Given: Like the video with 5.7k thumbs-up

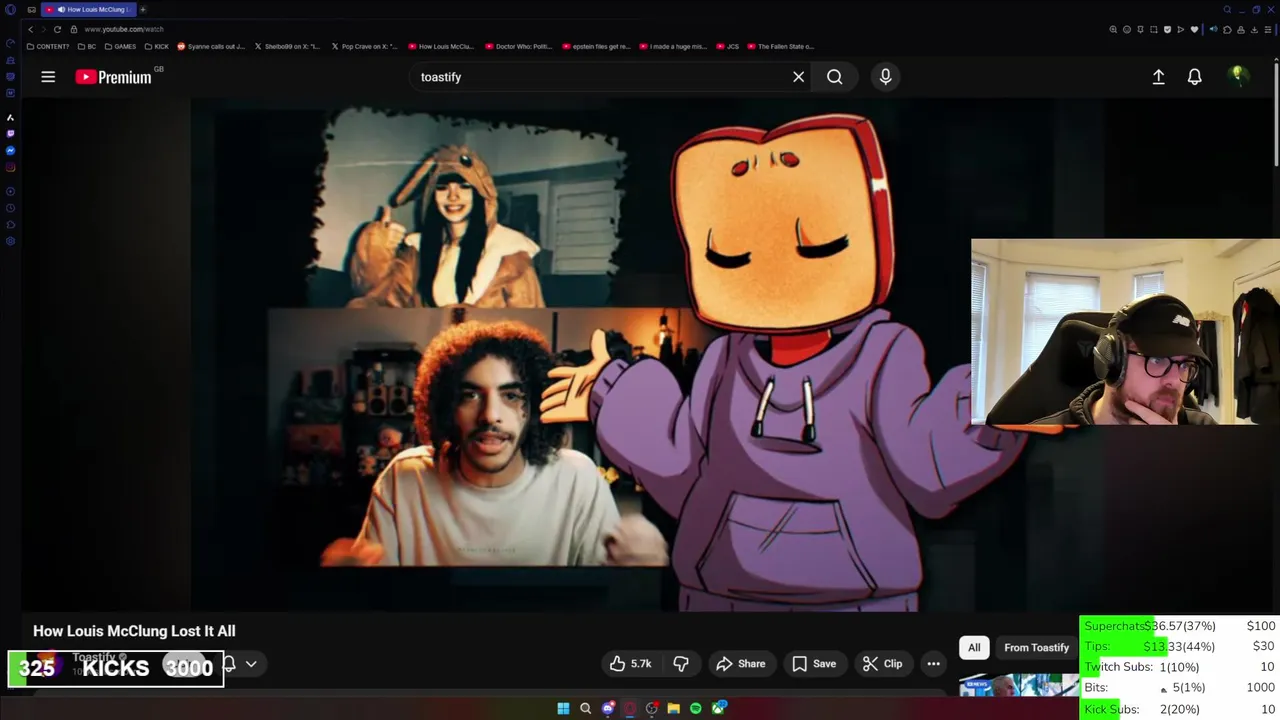Looking at the screenshot, I should [x=630, y=664].
